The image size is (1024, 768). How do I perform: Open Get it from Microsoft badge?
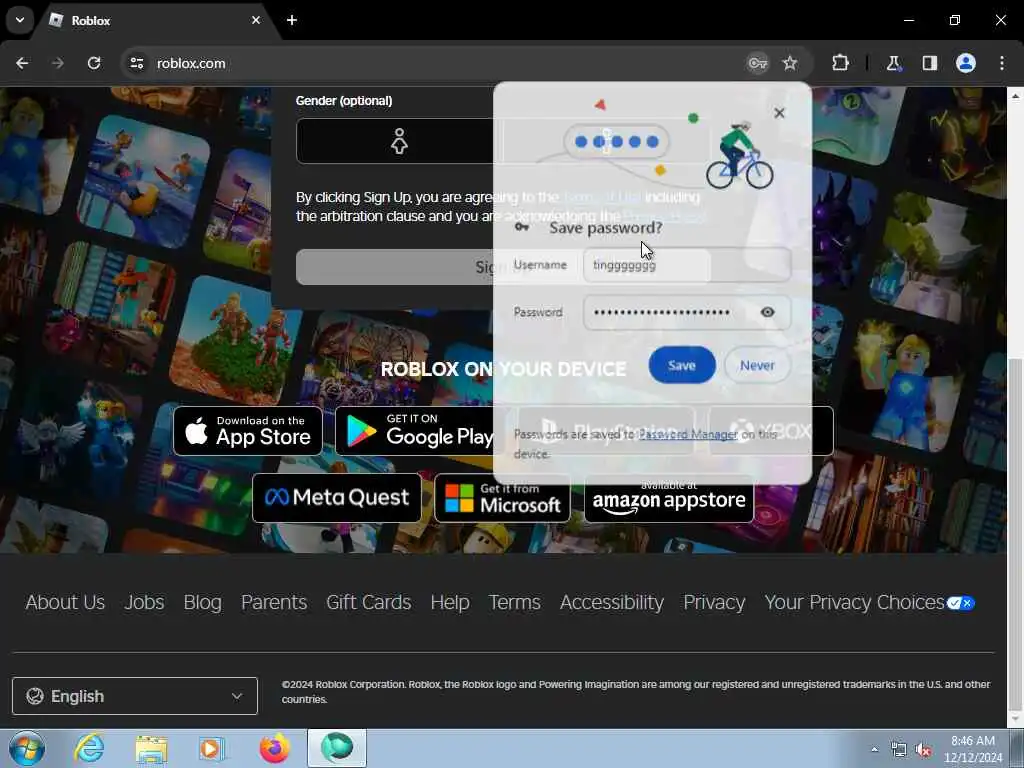pos(502,498)
